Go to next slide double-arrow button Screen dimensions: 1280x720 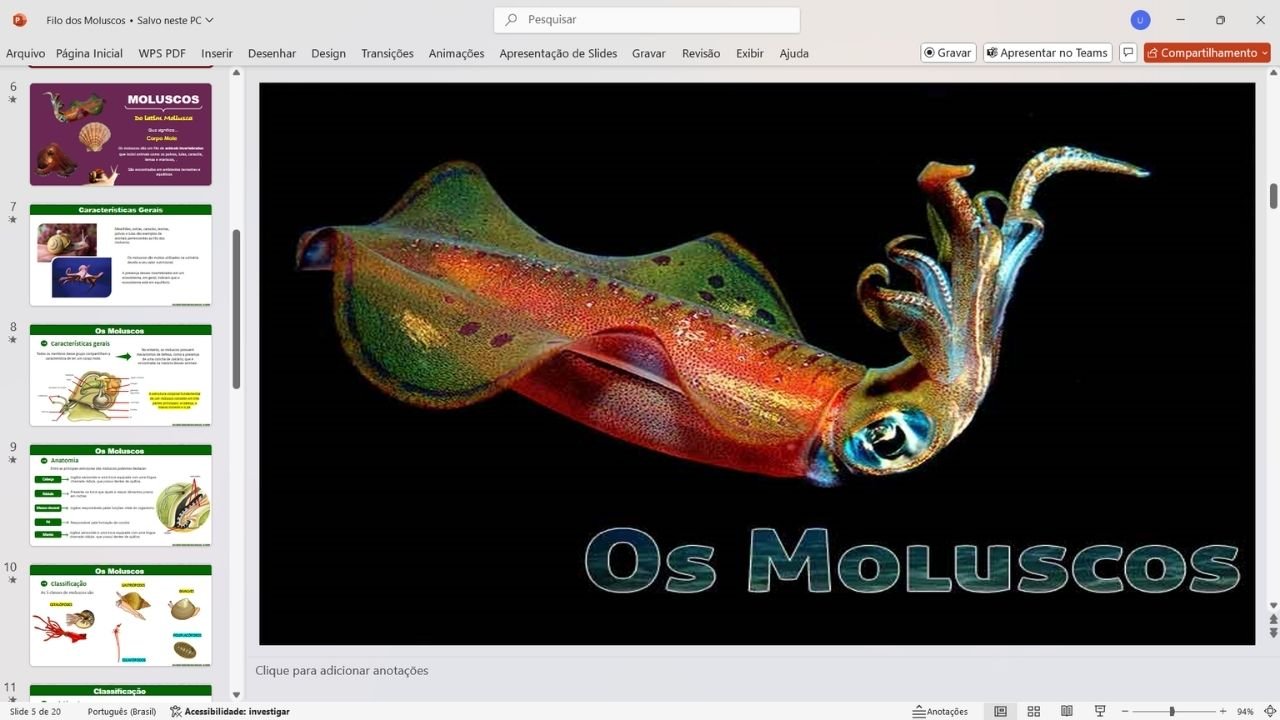tap(1274, 633)
